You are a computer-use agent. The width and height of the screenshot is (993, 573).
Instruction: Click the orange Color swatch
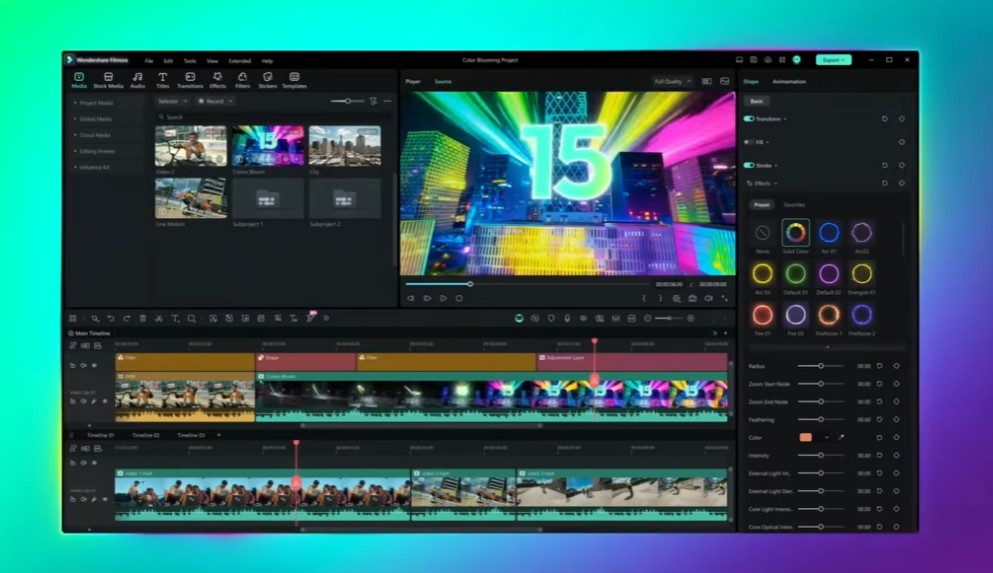coord(805,437)
